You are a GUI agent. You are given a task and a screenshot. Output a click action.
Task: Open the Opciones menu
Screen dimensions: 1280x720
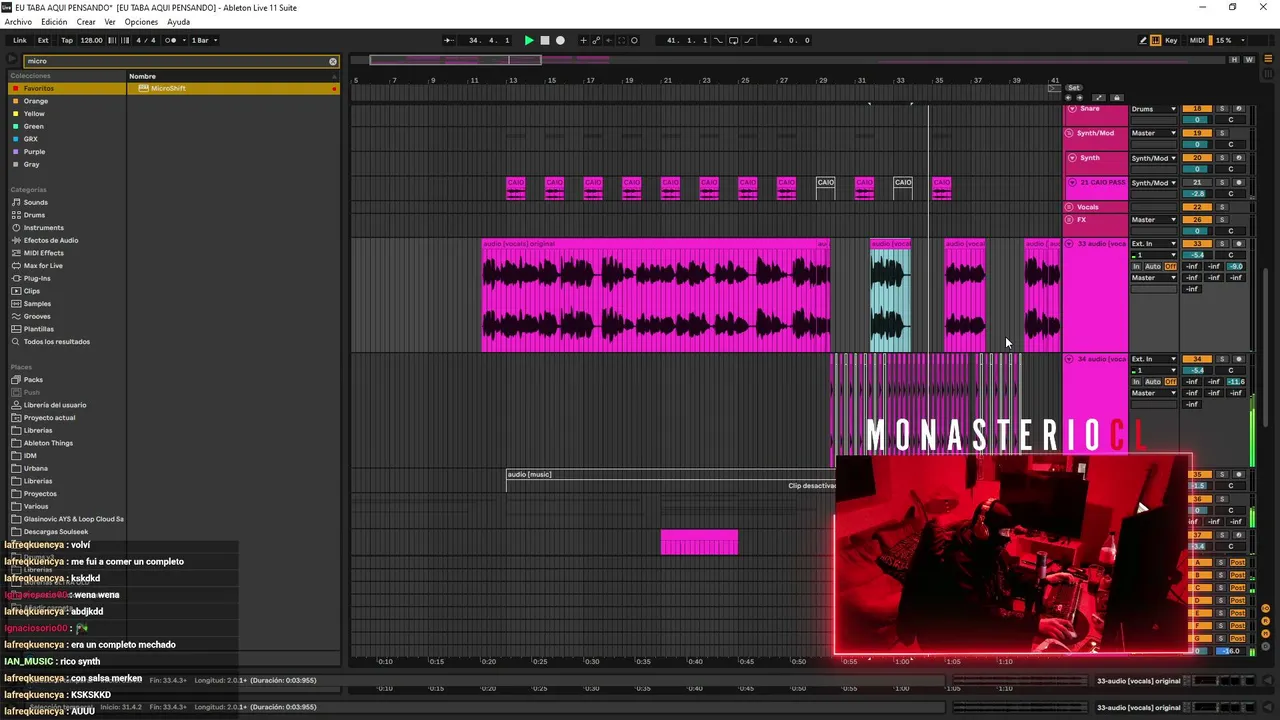pyautogui.click(x=141, y=22)
